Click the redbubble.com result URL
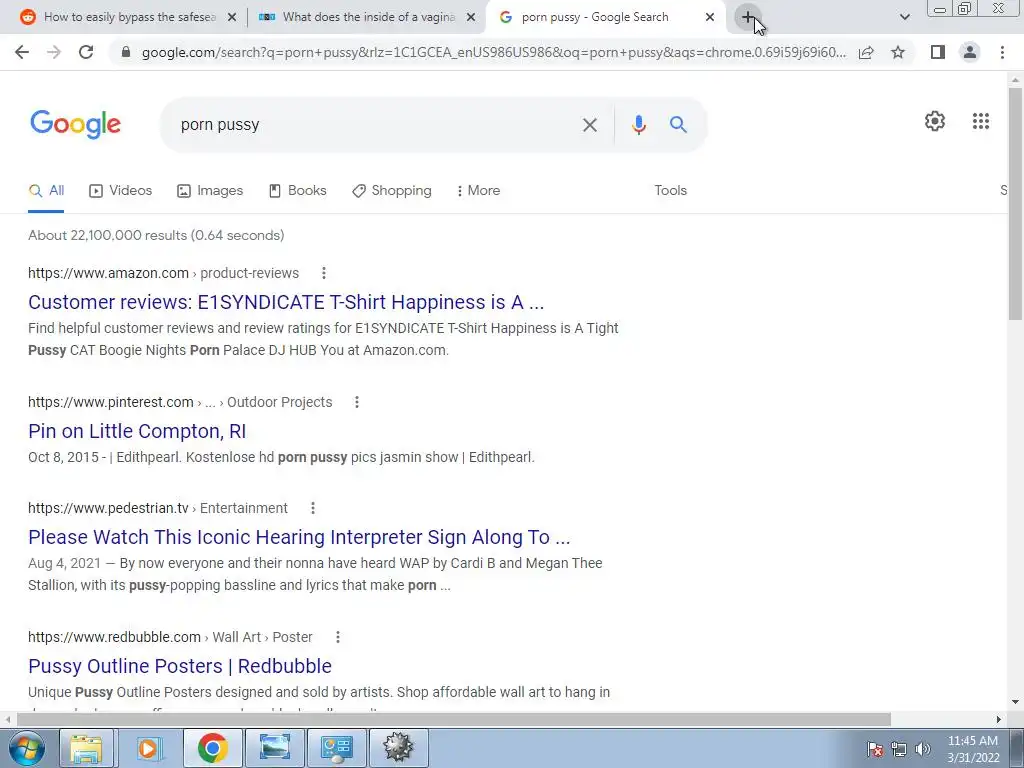 coord(170,637)
